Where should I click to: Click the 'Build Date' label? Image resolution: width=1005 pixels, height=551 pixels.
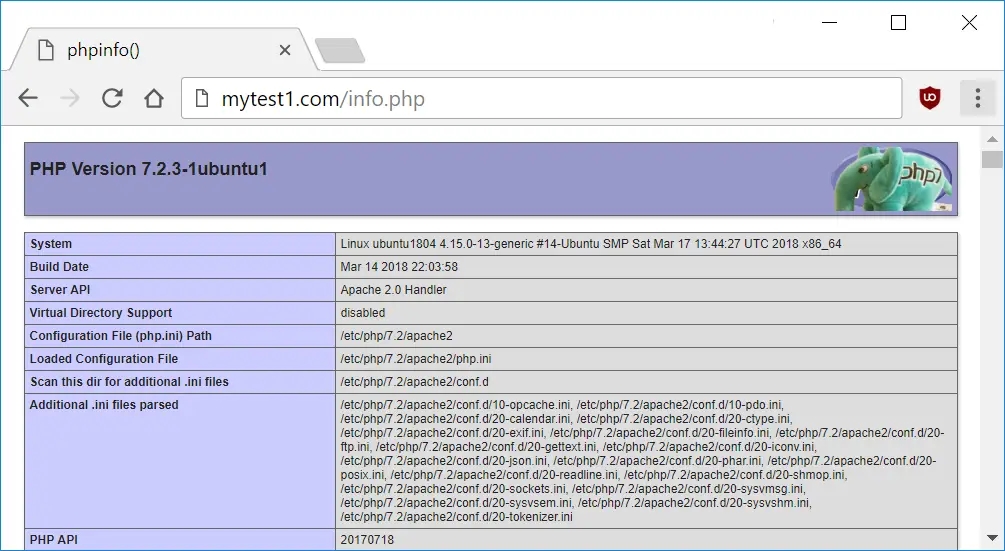click(59, 267)
